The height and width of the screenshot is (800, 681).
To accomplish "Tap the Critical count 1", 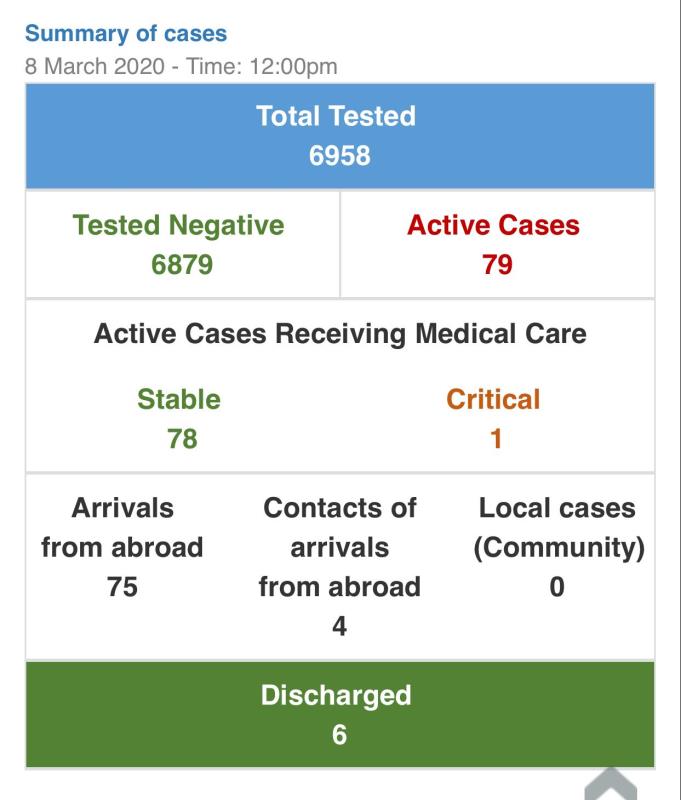I will [x=496, y=439].
